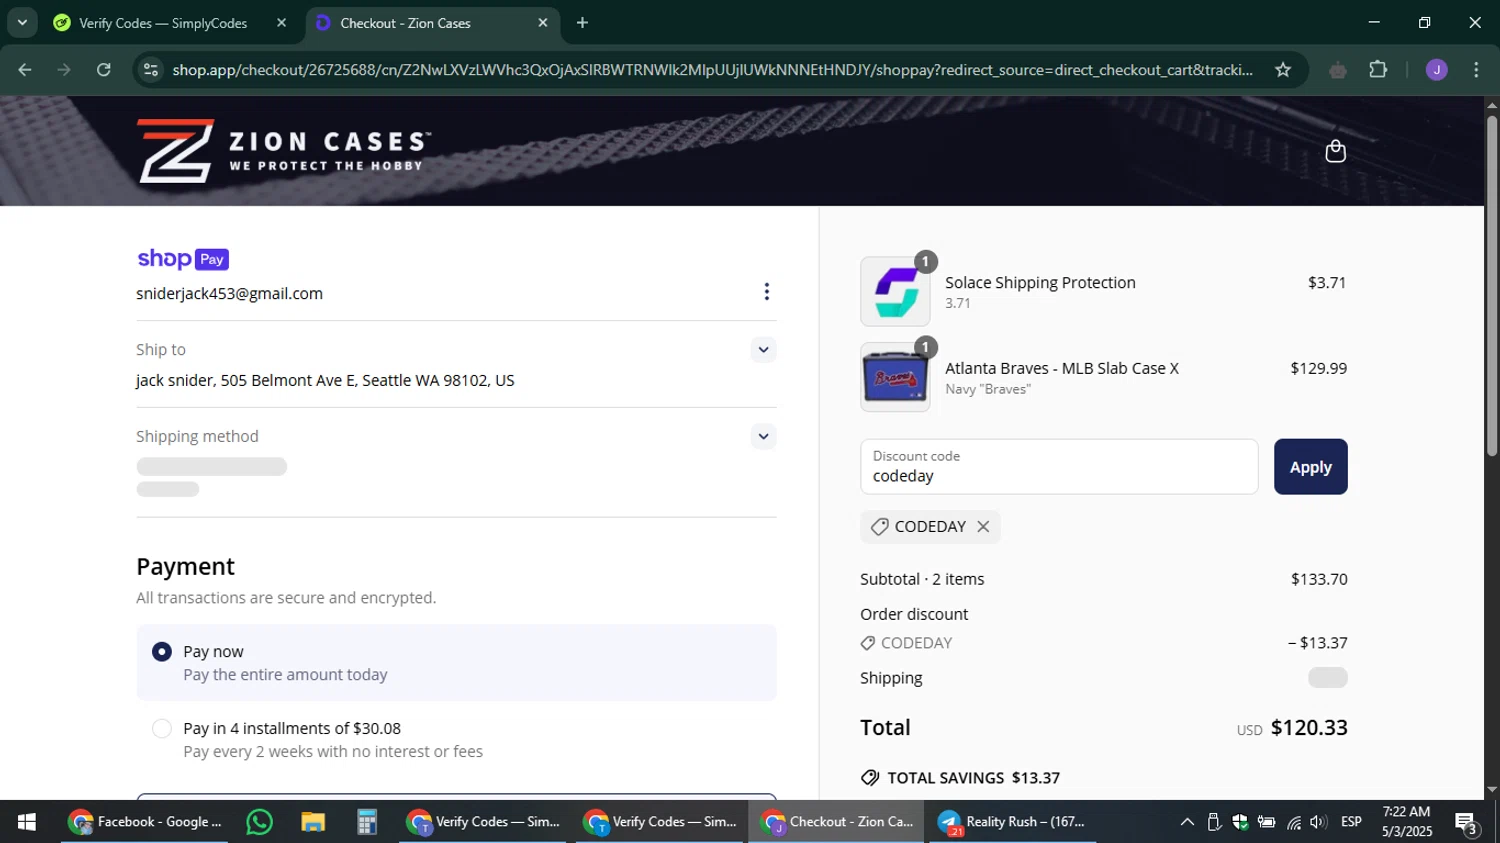Click the TOTAL SAVINGS $13.37 line
The image size is (1500, 843).
coord(960,778)
